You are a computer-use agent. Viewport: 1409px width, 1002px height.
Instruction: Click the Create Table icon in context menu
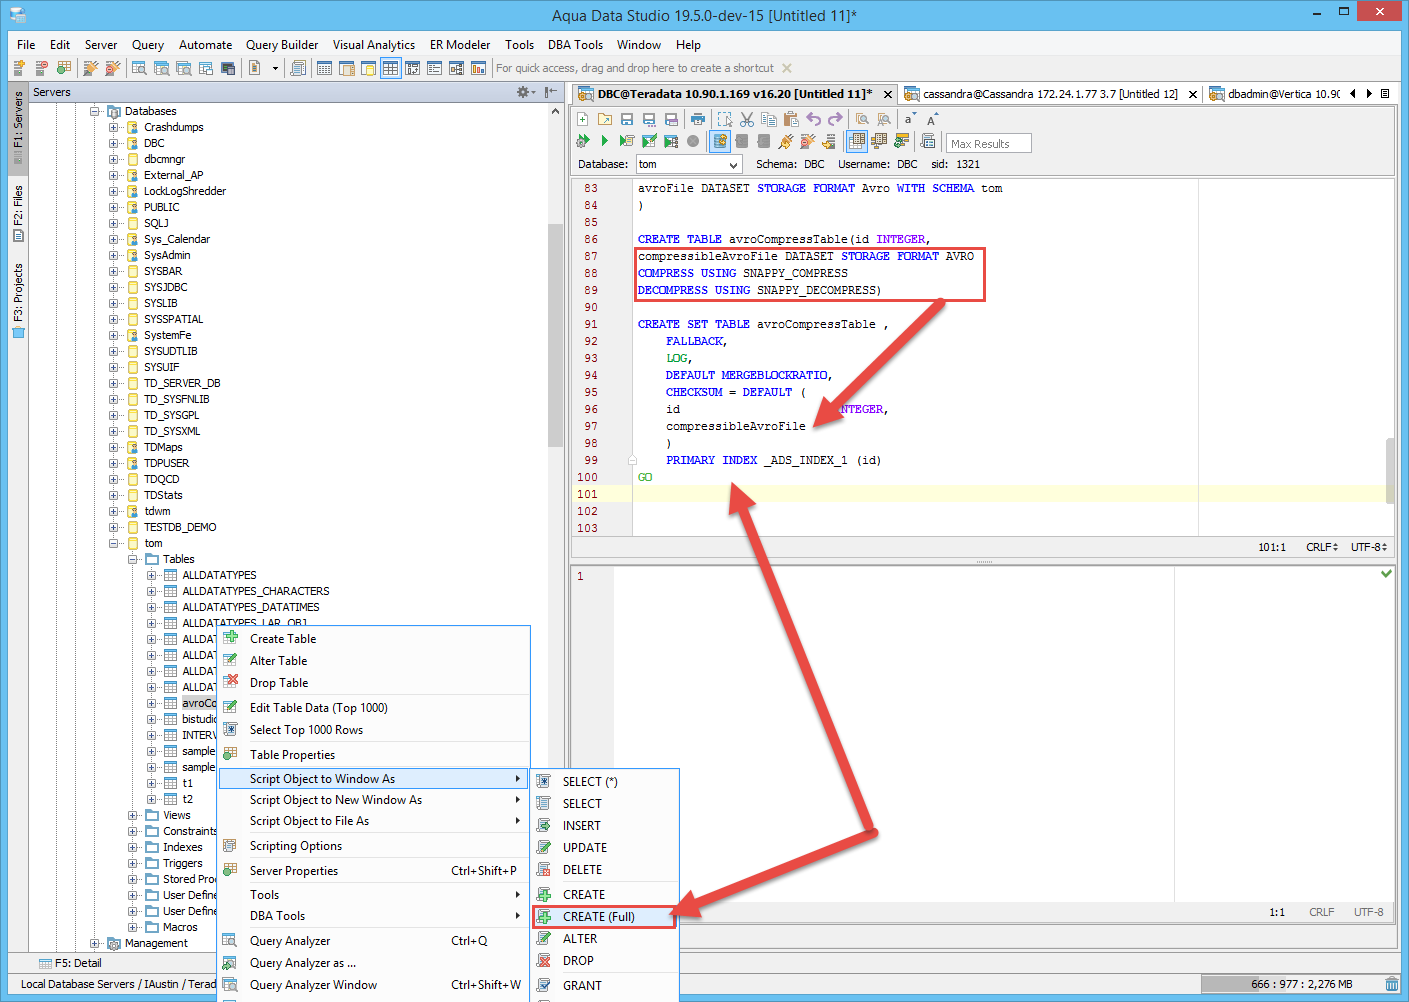(231, 638)
